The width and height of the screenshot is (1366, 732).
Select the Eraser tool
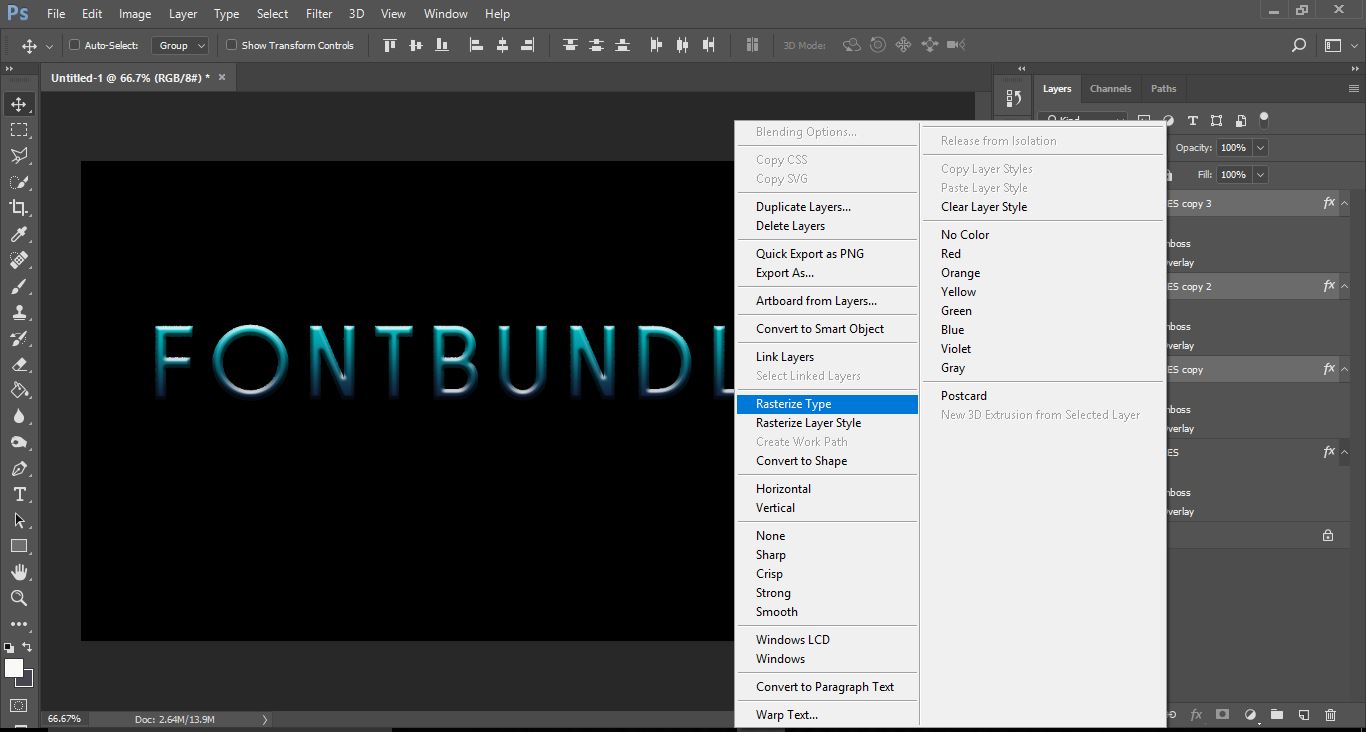[19, 364]
